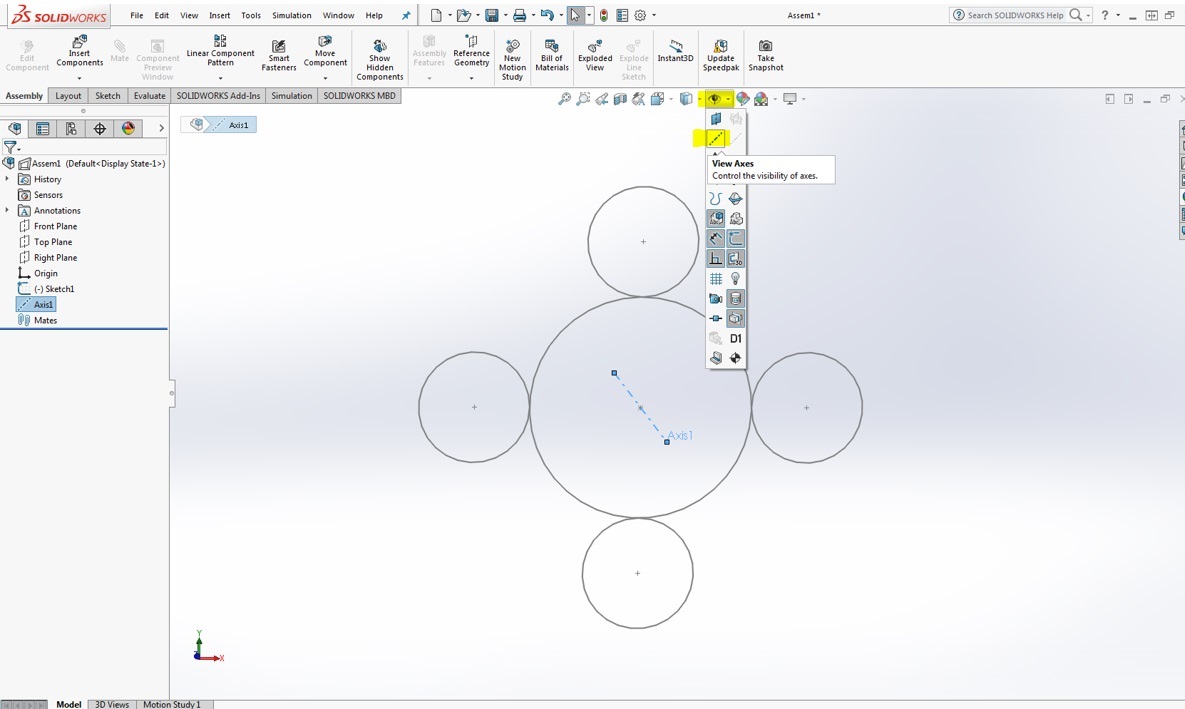Toggle Instant3D mode
1185x709 pixels.
point(676,51)
